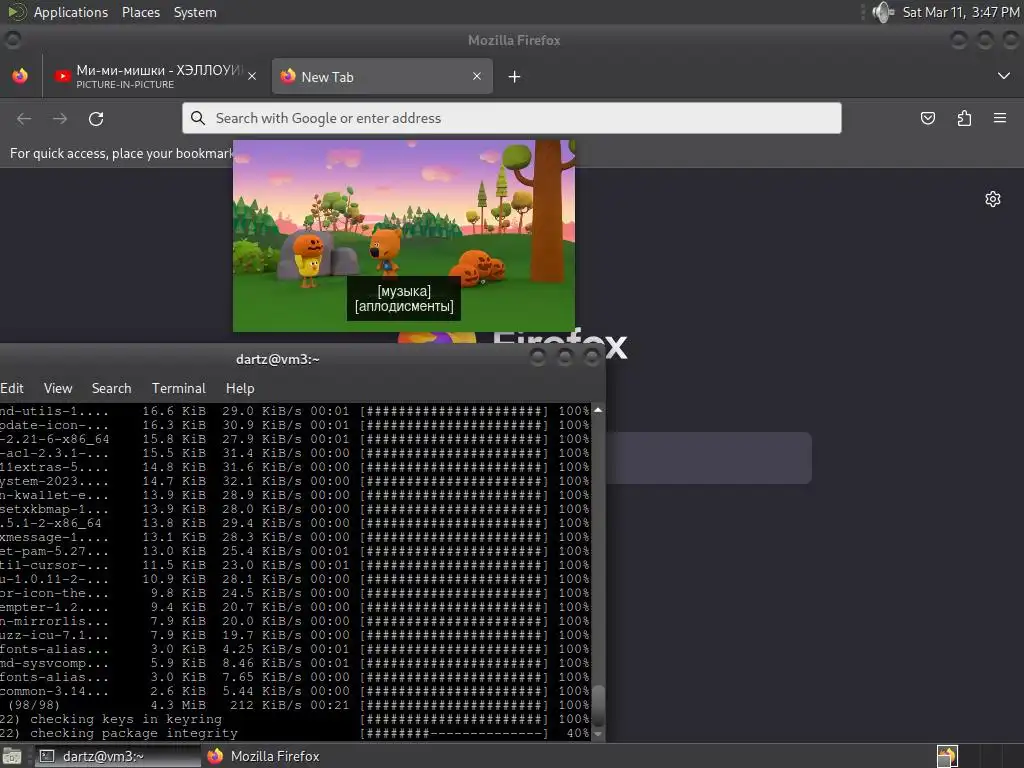Click the volume speaker icon in top panel

[883, 12]
